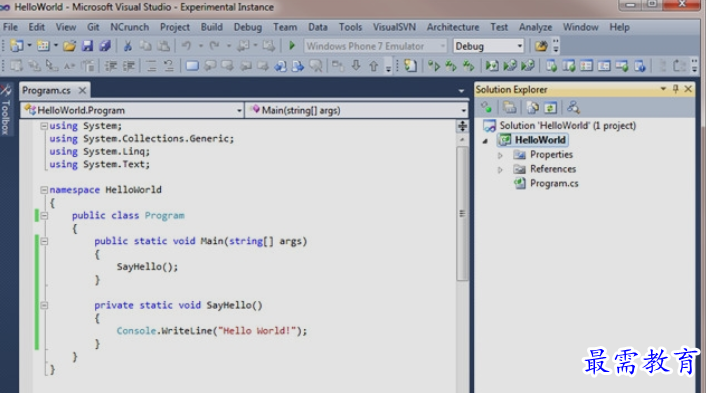The image size is (706, 393).
Task: Click the Redo arrow icon
Action: coord(214,46)
